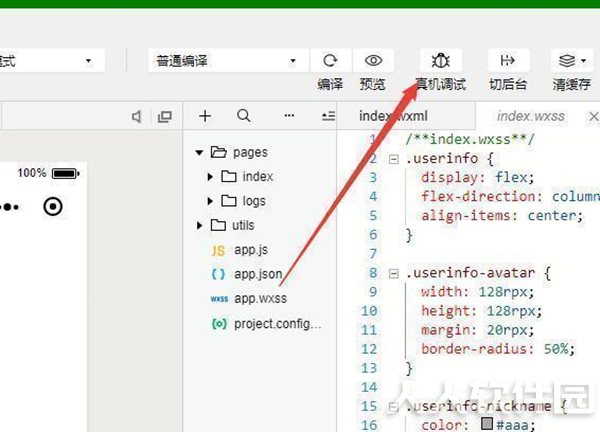Viewport: 600px width, 432px height.
Task: Click the JS icon of app.js
Action: pos(218,251)
